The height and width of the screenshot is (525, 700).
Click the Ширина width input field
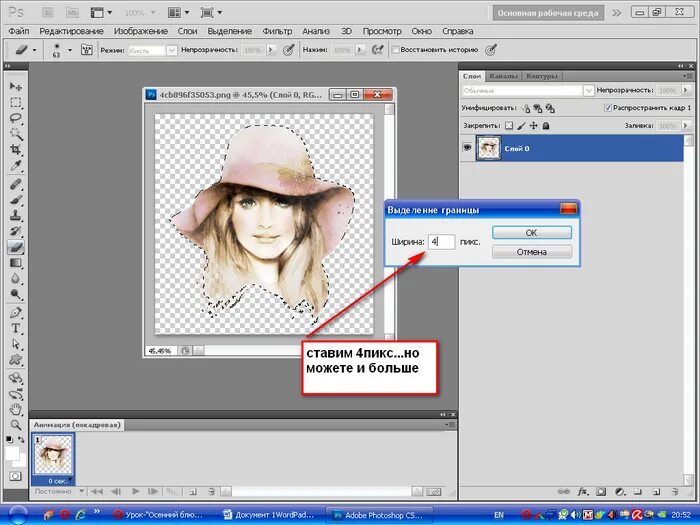point(442,242)
